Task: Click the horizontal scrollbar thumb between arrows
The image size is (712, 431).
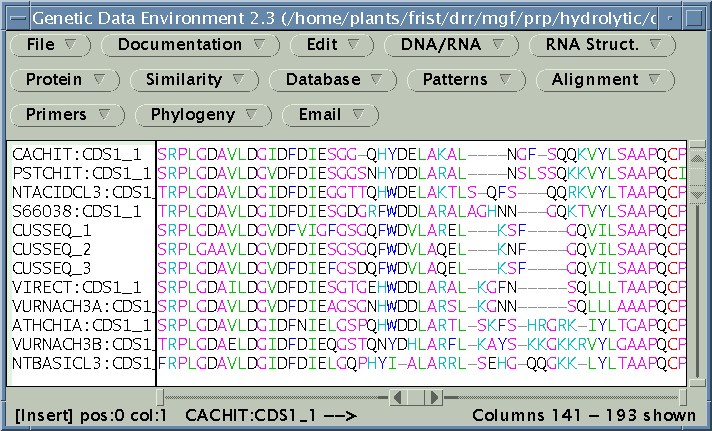Action: tap(415, 398)
